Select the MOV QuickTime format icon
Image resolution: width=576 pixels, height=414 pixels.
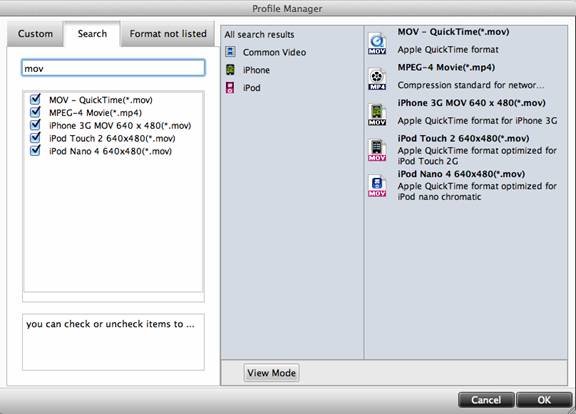pyautogui.click(x=377, y=43)
